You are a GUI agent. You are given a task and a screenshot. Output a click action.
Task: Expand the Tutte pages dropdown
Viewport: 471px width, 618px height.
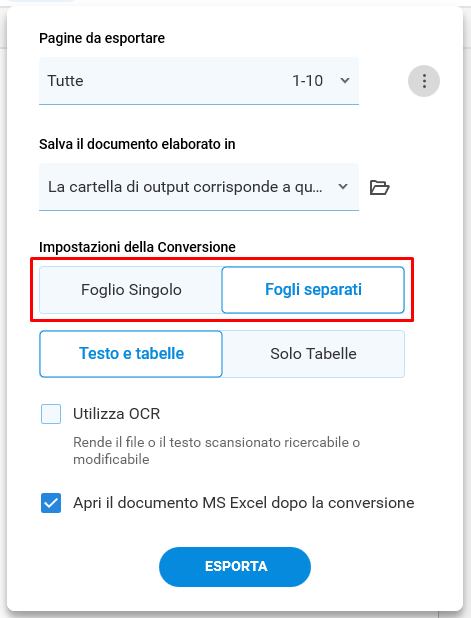[199, 81]
